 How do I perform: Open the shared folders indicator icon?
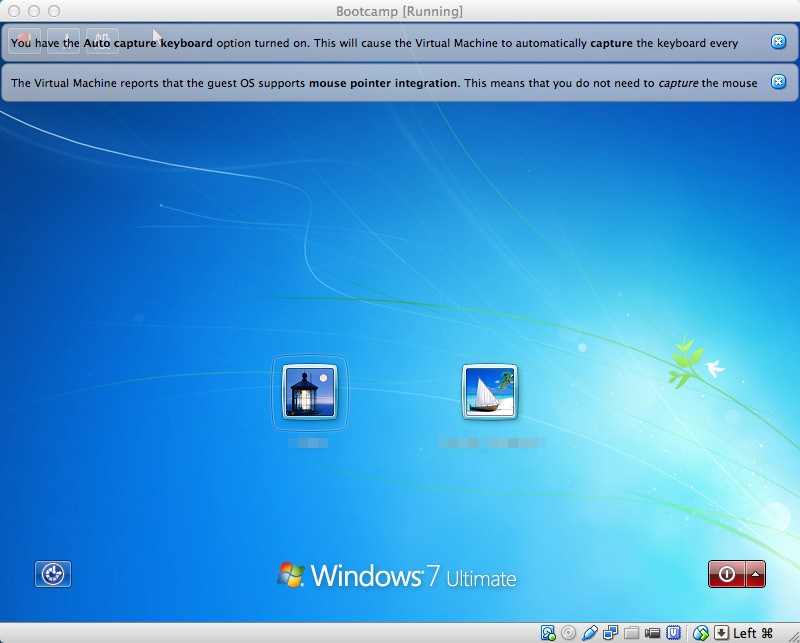(631, 633)
